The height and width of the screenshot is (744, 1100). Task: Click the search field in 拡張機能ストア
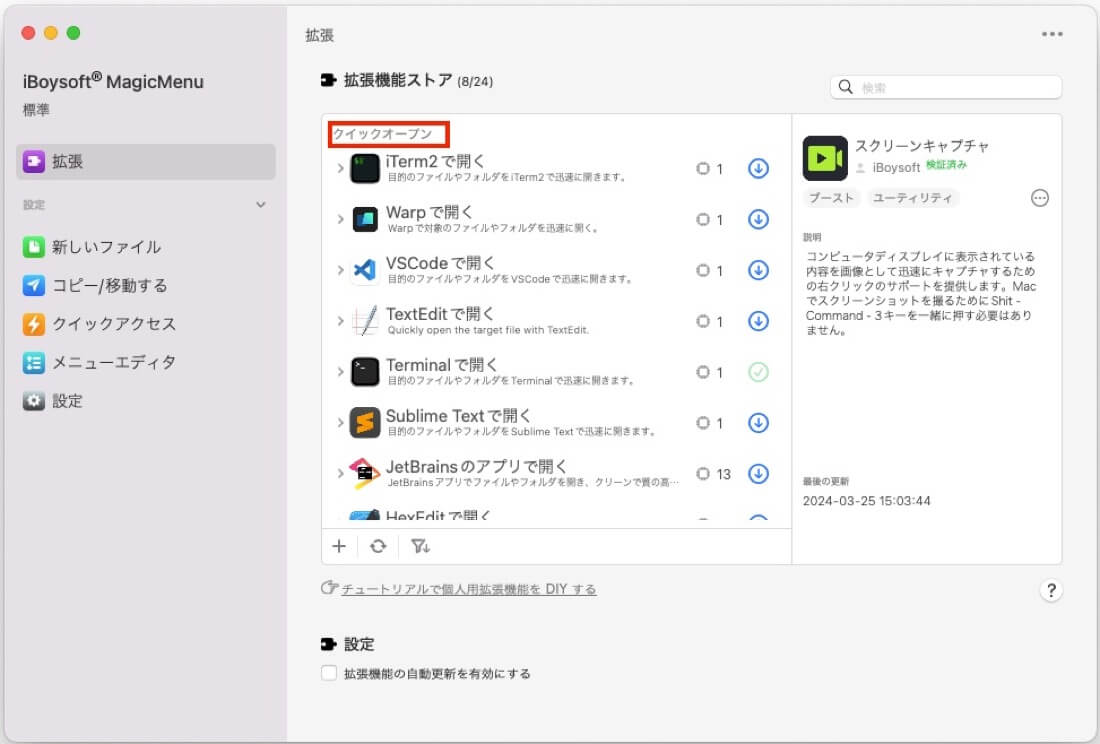[x=946, y=87]
